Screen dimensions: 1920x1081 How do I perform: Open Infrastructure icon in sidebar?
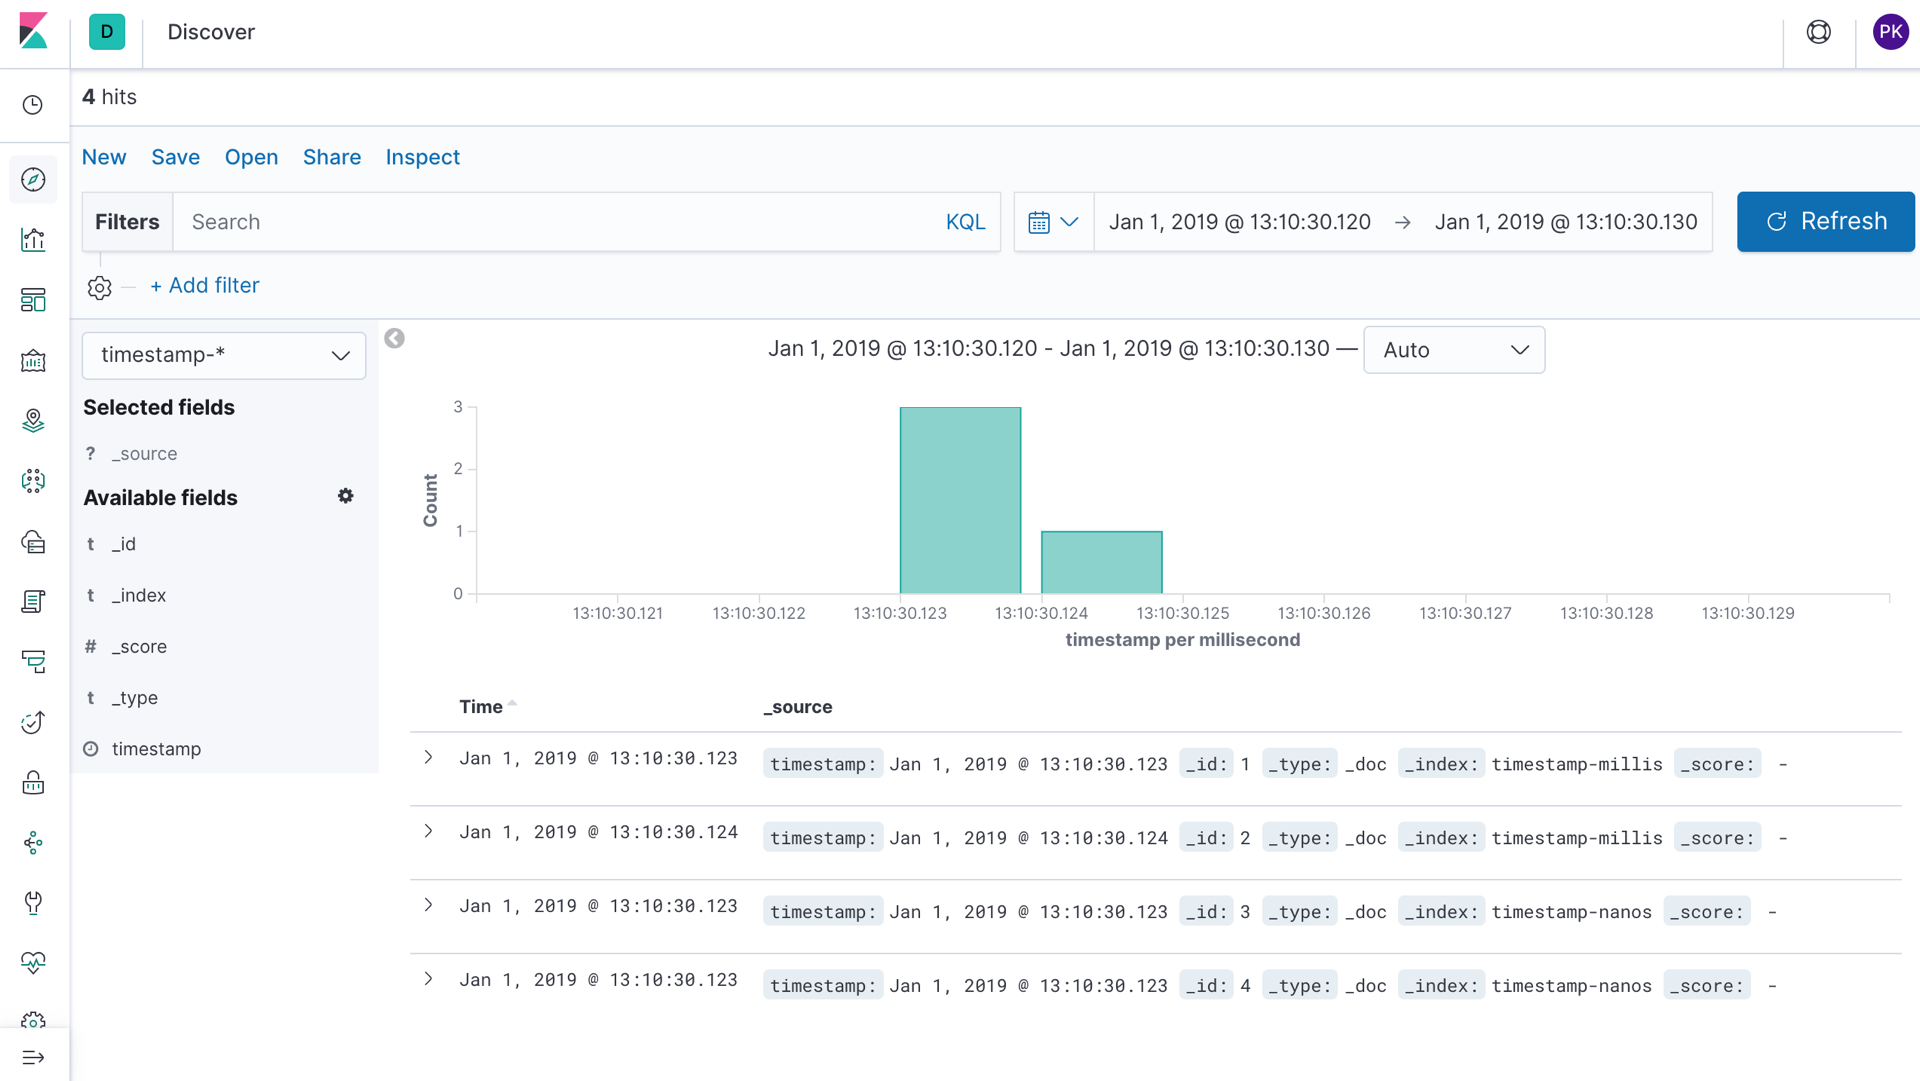33,541
